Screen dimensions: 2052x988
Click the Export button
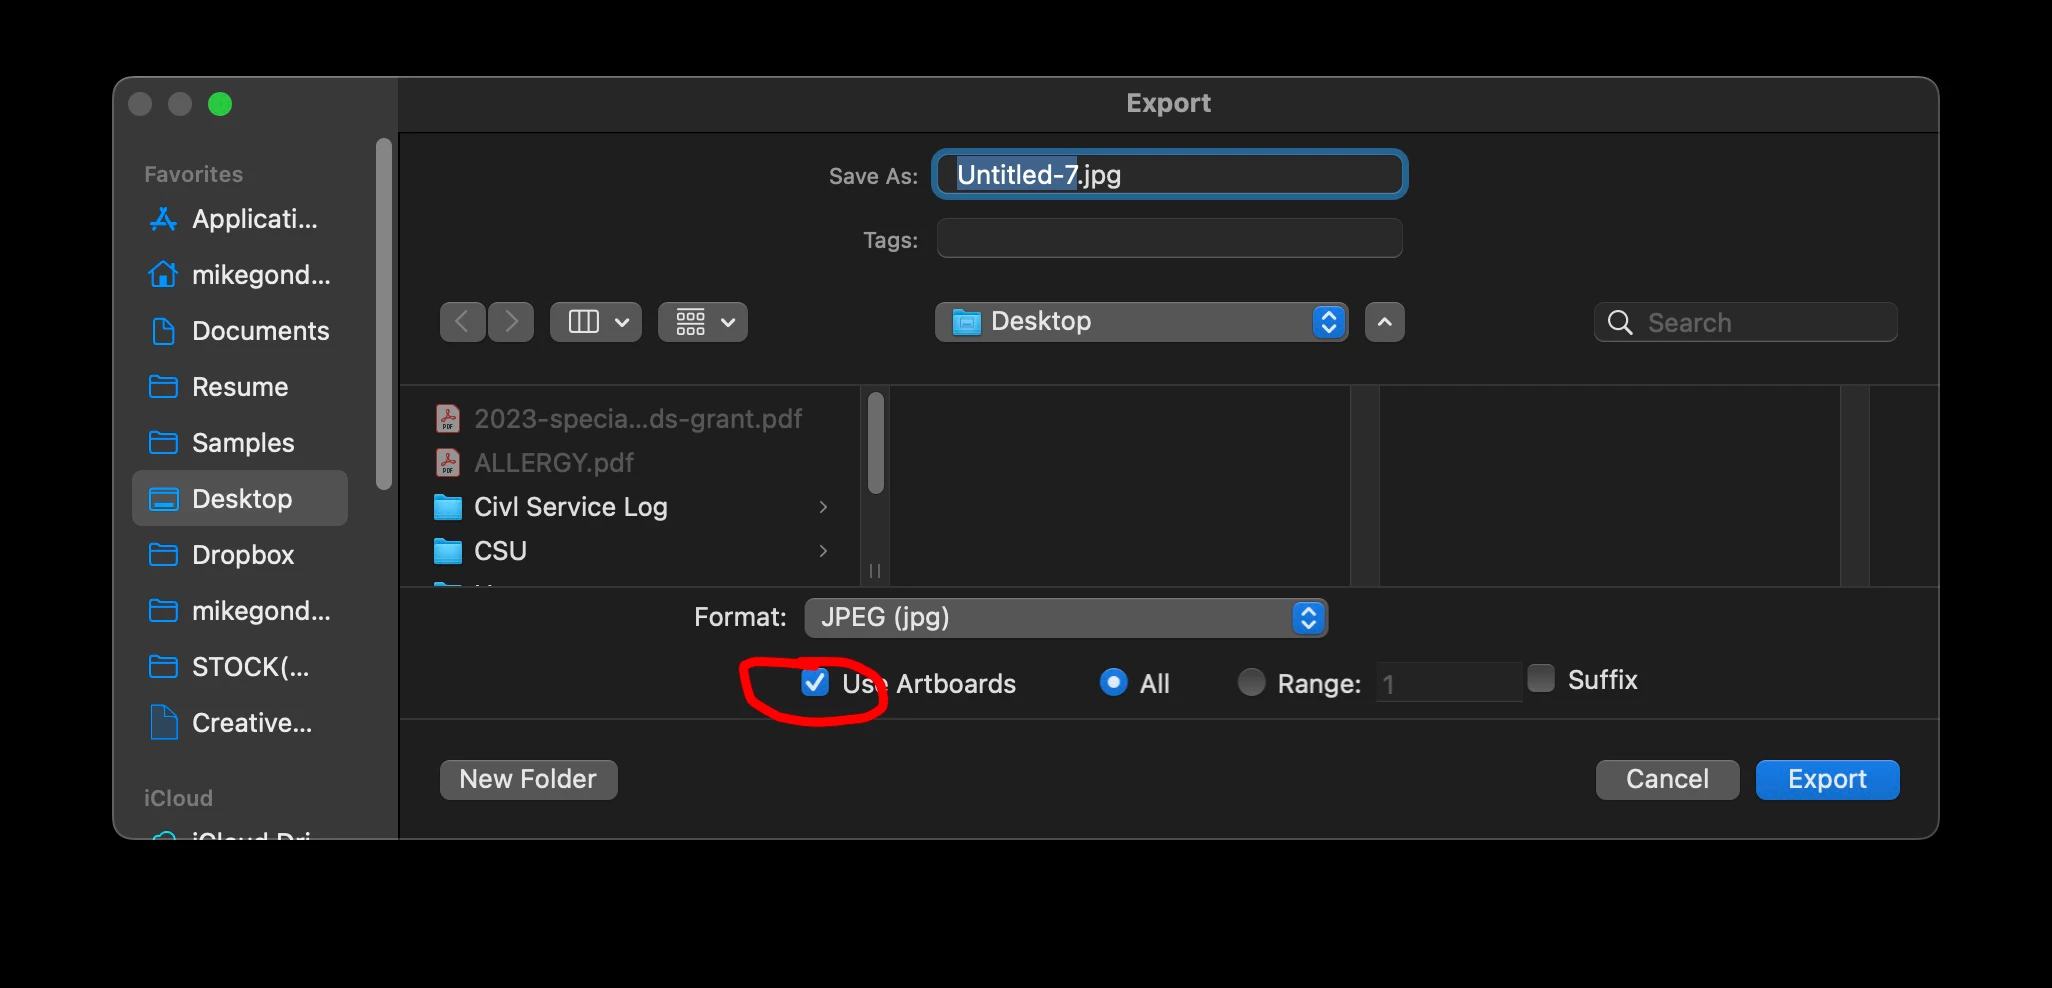pos(1827,779)
